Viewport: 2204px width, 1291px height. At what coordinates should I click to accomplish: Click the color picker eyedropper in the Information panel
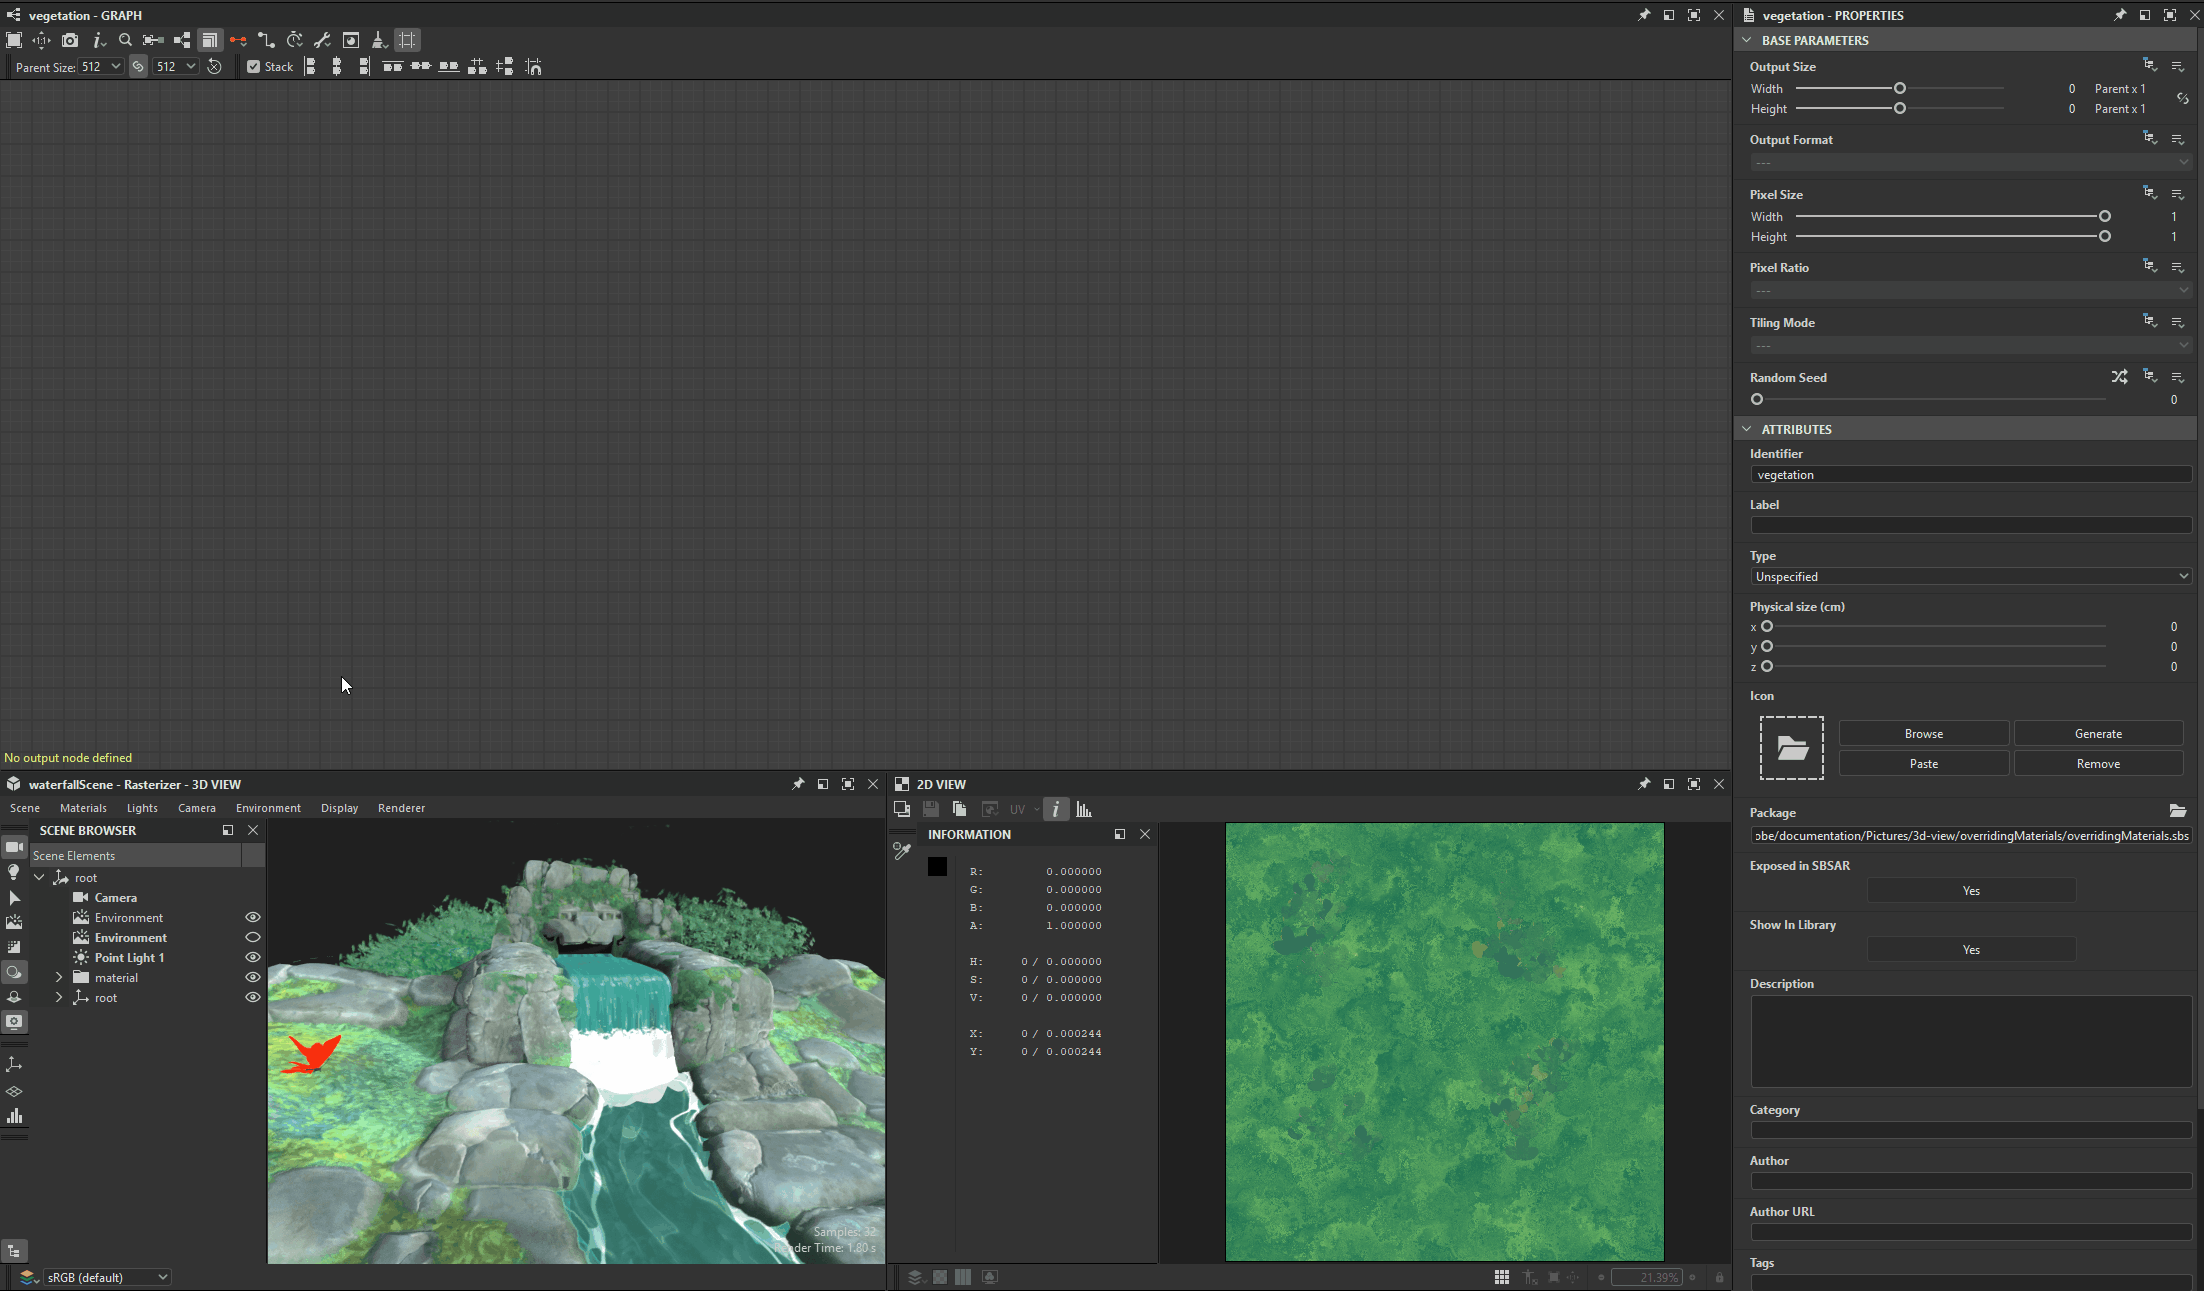click(x=901, y=850)
